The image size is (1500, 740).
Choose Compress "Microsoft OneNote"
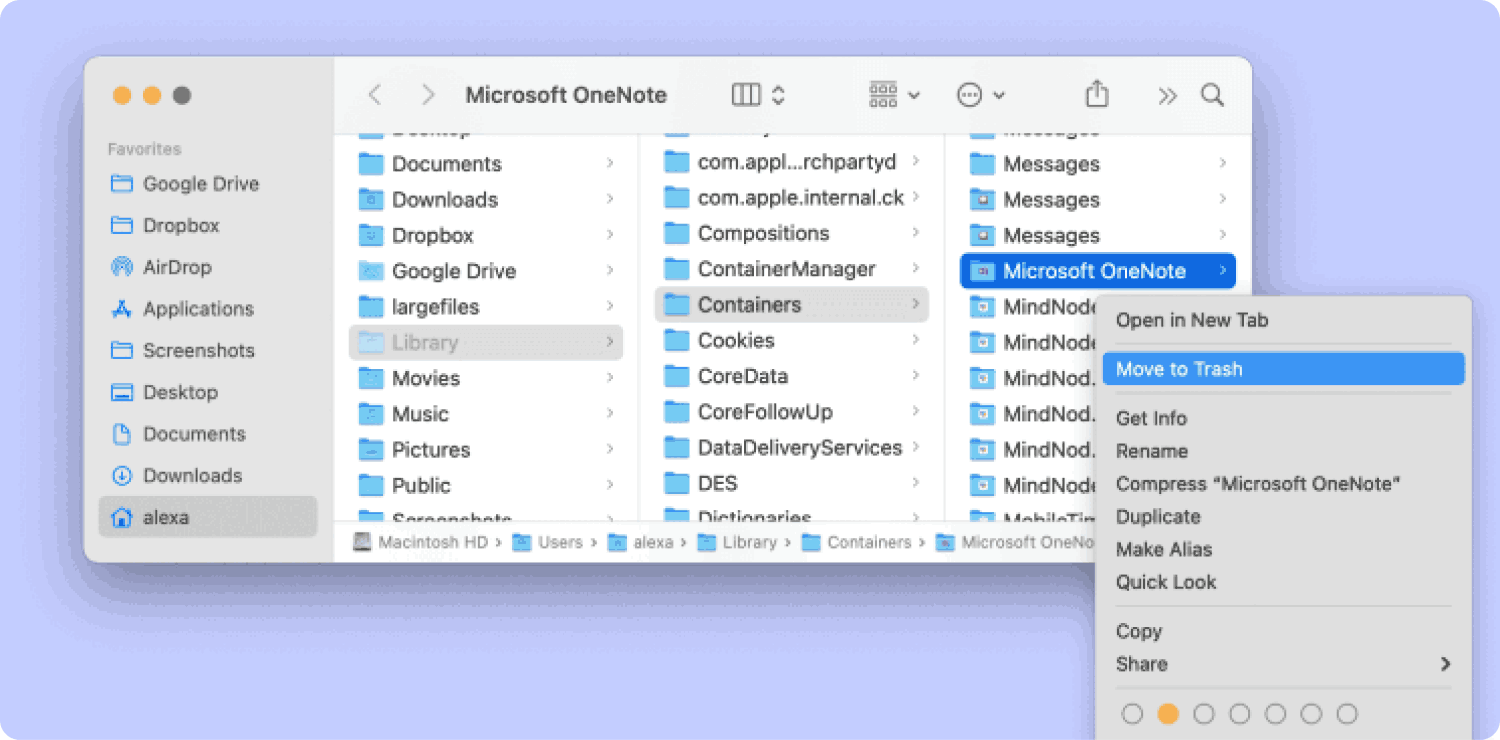(x=1283, y=484)
